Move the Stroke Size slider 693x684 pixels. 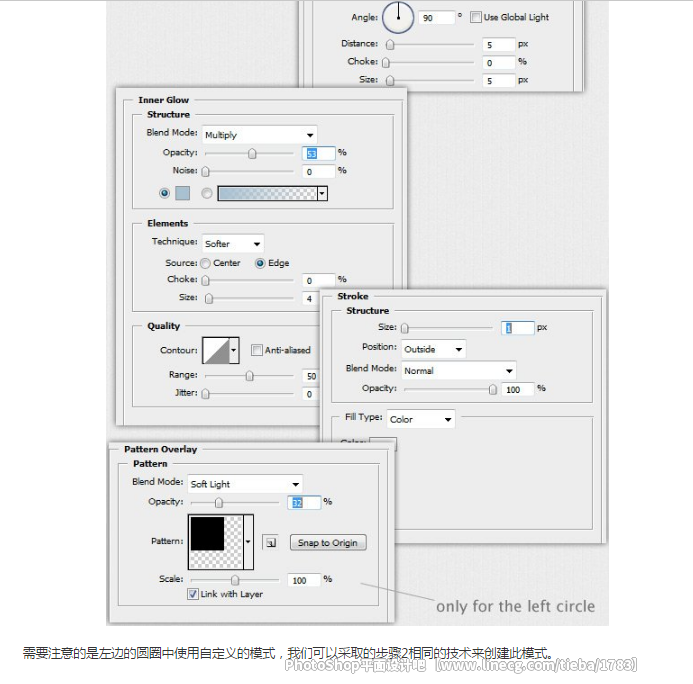coord(405,328)
